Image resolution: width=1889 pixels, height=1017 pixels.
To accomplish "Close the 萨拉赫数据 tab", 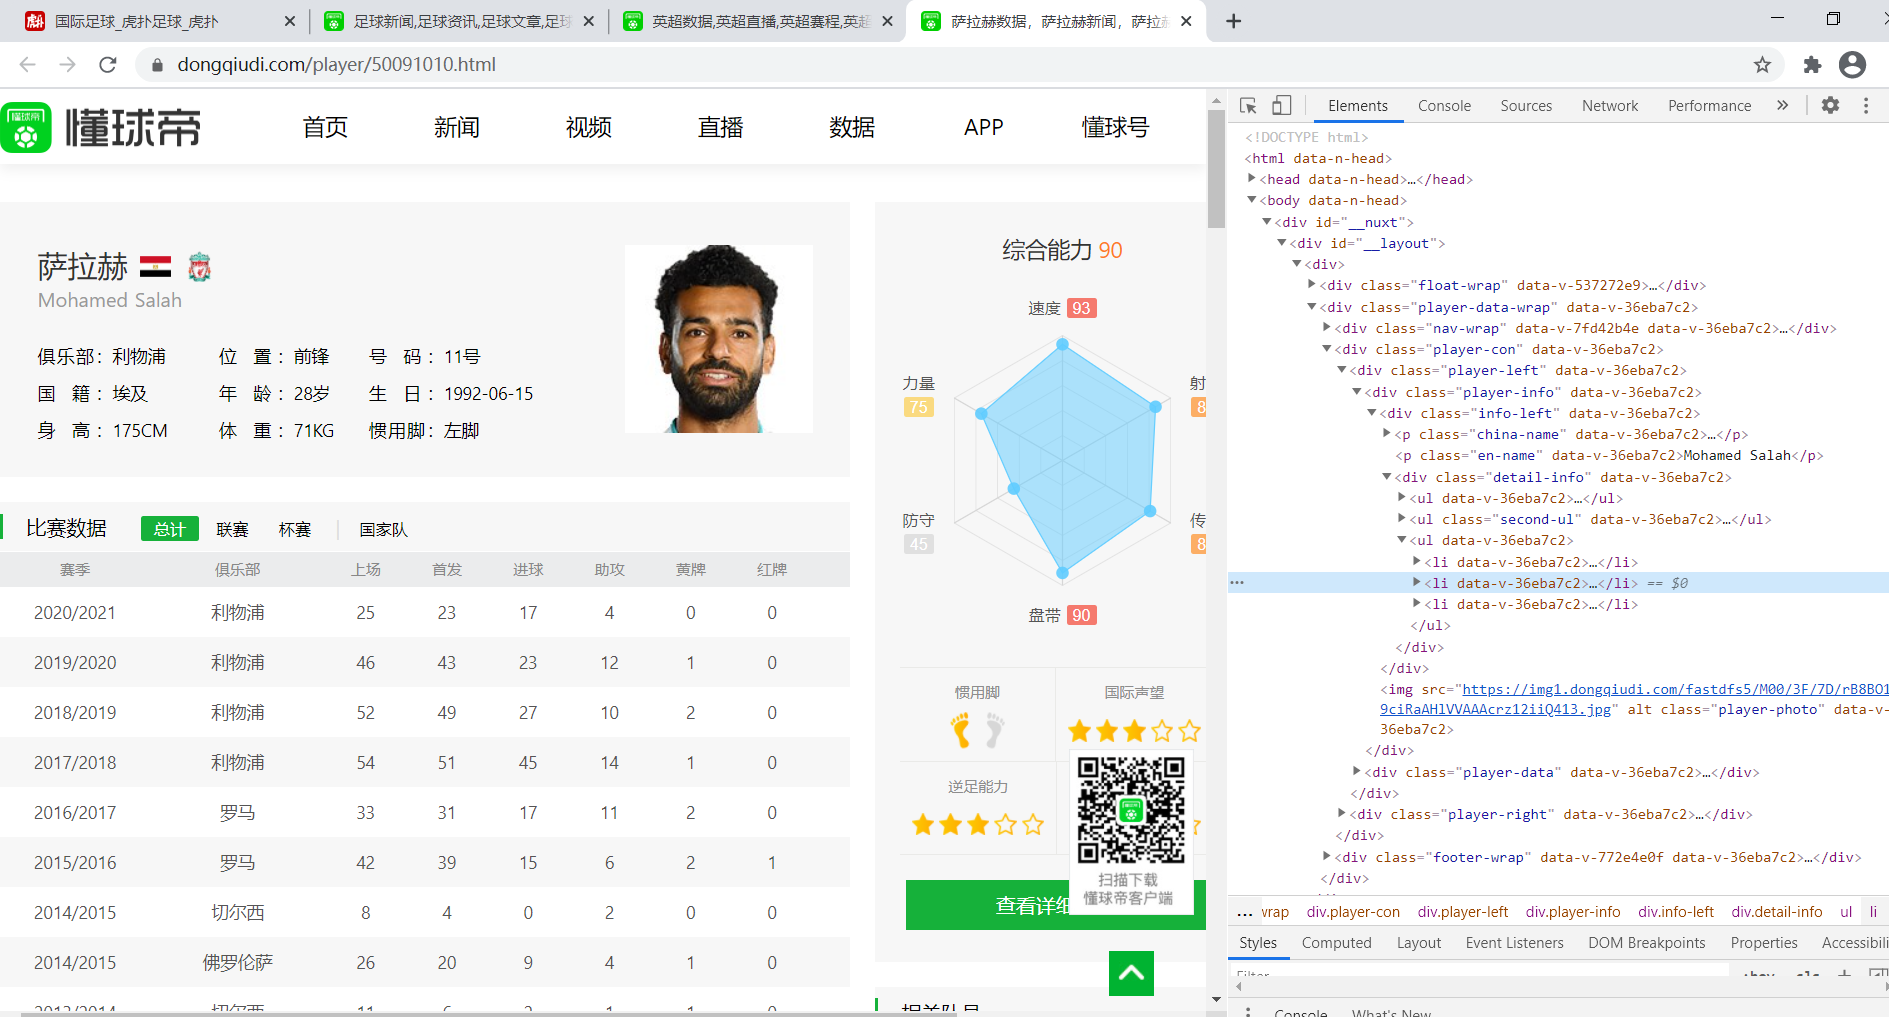I will tap(1186, 21).
